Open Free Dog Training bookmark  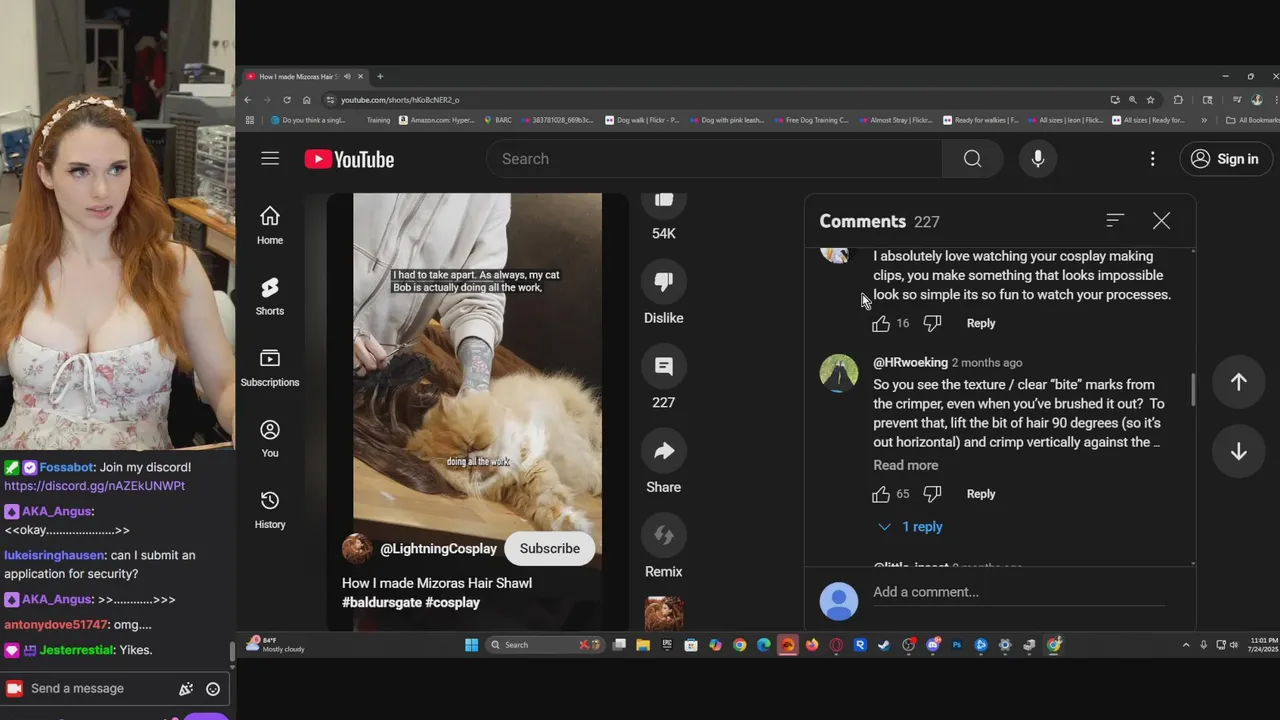[810, 120]
